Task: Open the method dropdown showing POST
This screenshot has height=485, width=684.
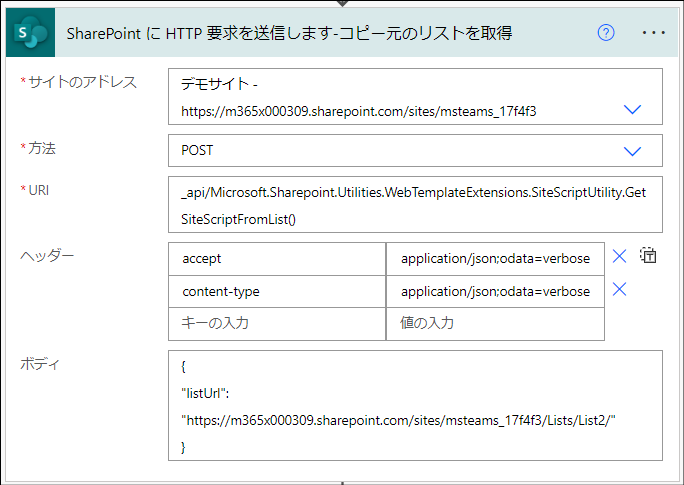Action: pyautogui.click(x=632, y=151)
